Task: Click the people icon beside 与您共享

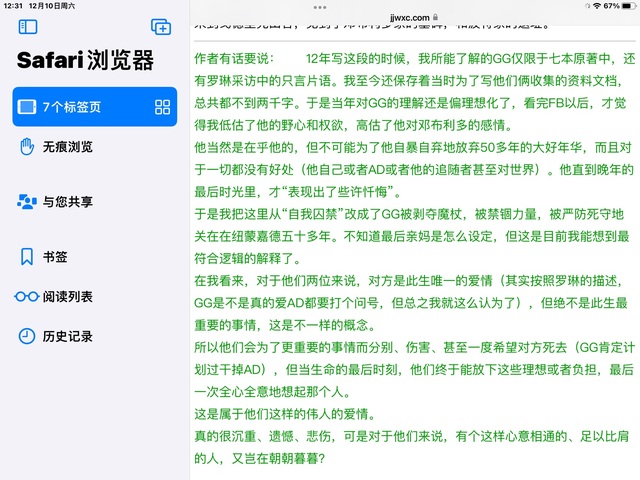Action: coord(27,202)
